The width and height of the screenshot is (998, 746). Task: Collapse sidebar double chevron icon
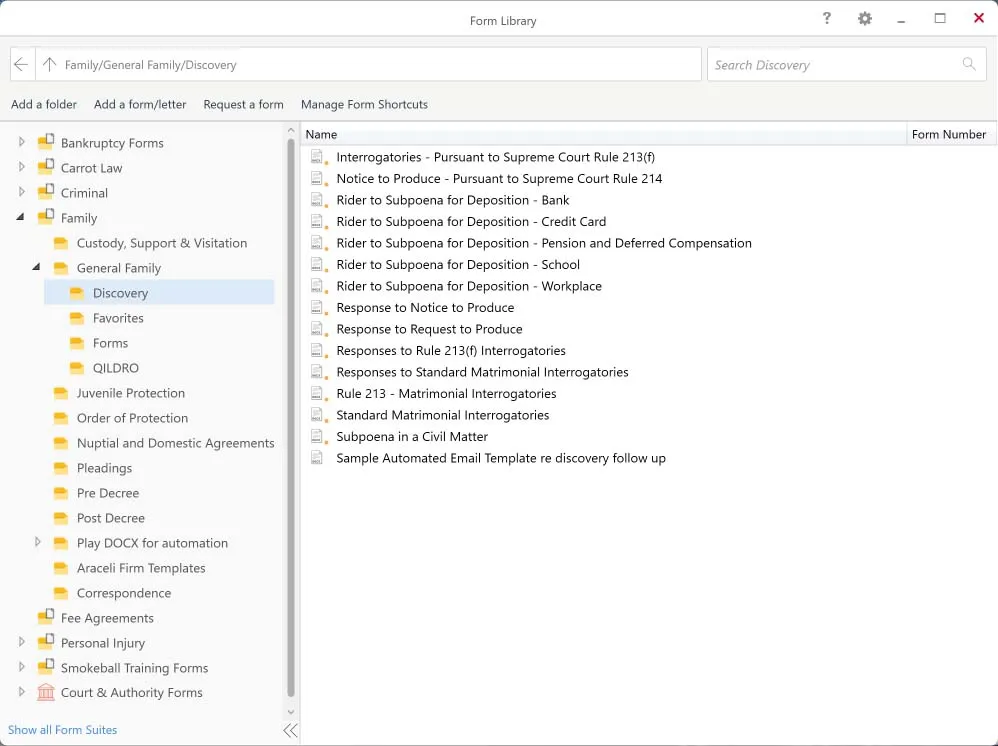(290, 730)
